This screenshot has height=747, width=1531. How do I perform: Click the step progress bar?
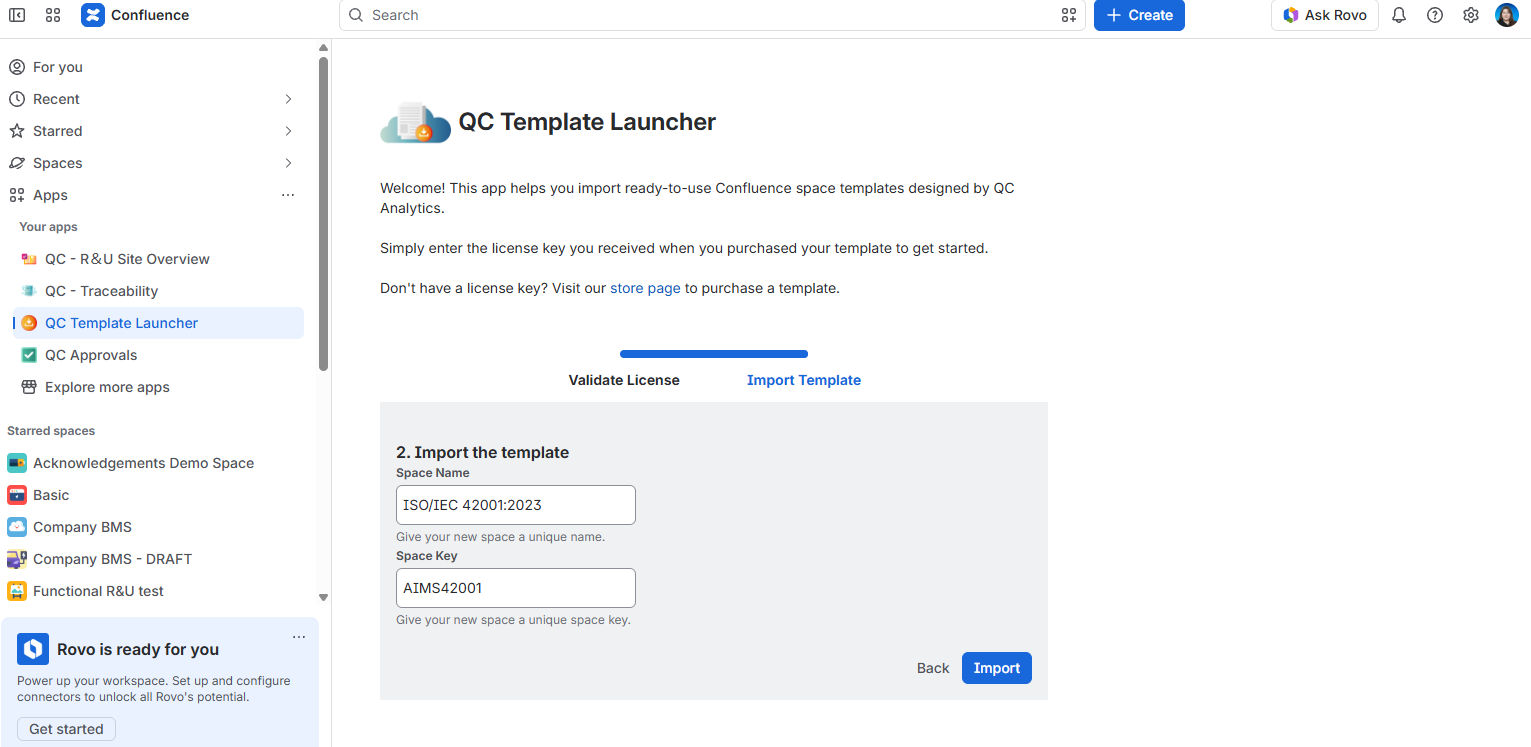[714, 354]
